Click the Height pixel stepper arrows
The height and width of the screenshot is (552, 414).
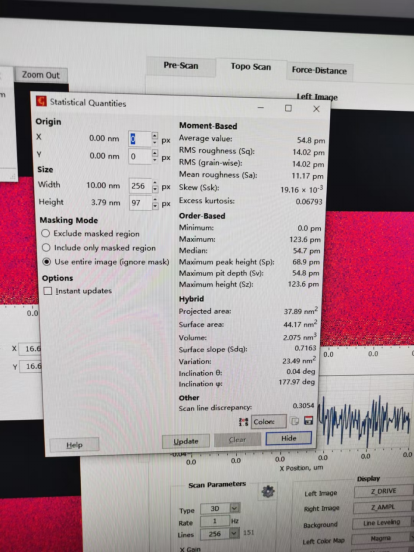pos(155,203)
